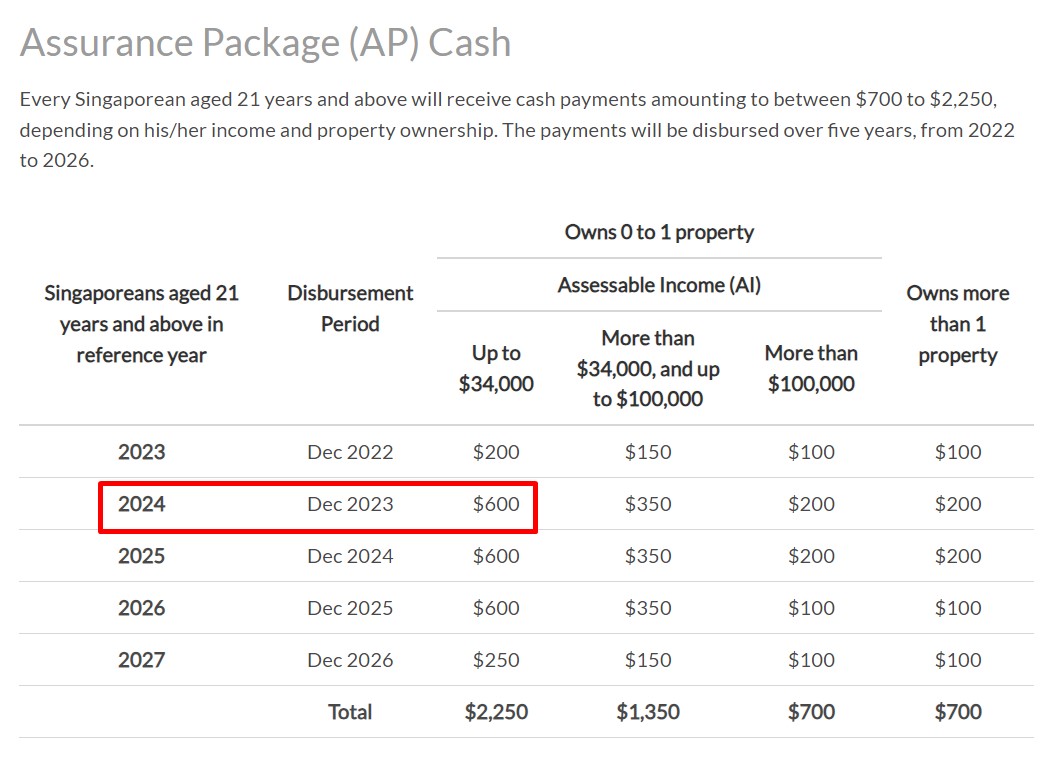Select the "Owns more than 1 property" header
1055x761 pixels.
pyautogui.click(x=957, y=324)
